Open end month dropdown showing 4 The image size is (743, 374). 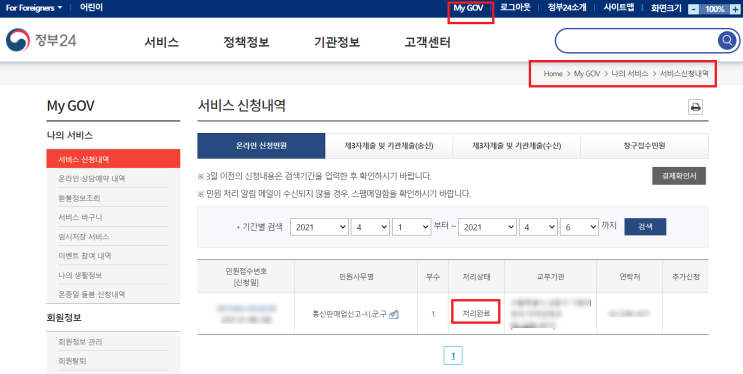coord(538,227)
